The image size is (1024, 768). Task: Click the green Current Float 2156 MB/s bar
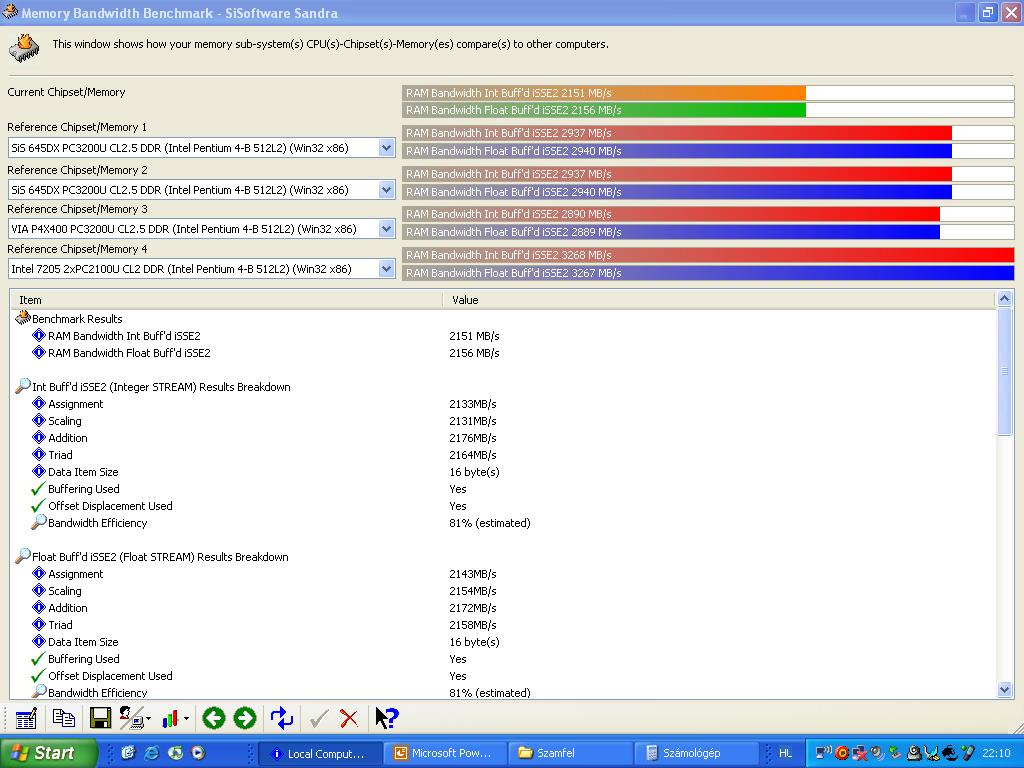click(604, 110)
